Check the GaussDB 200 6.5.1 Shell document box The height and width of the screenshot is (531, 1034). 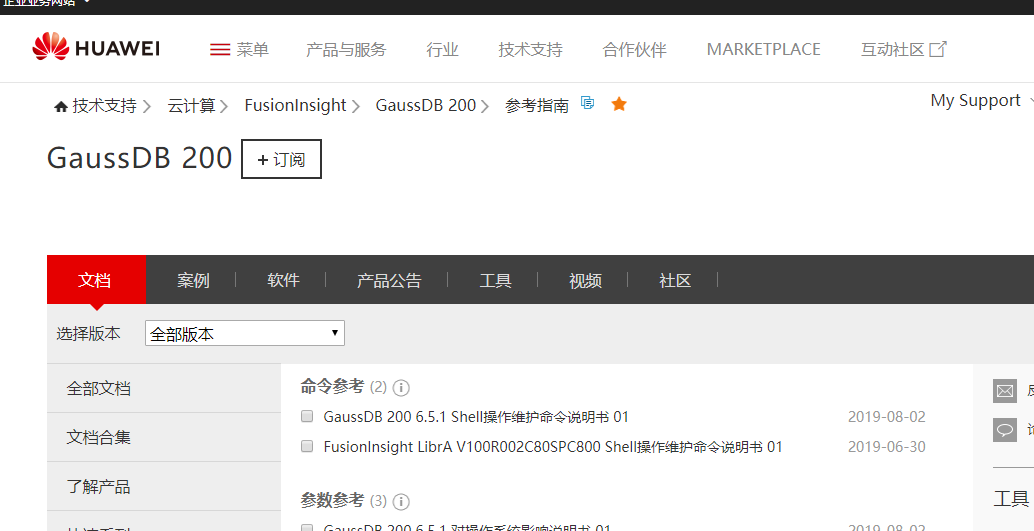(x=307, y=416)
